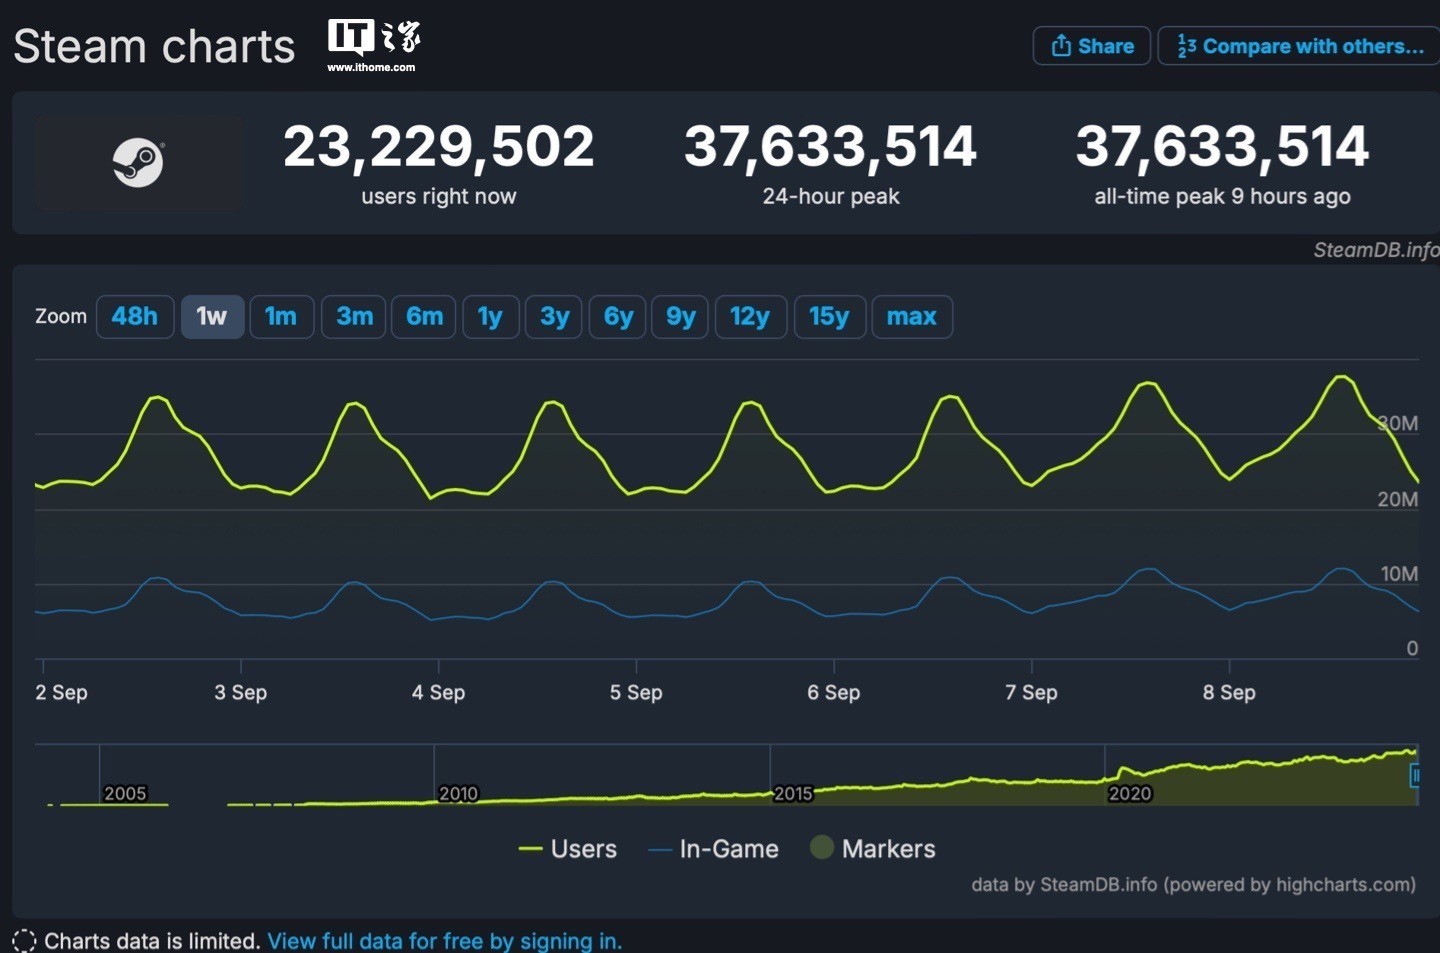
Task: Open Compare with others dropdown
Action: tap(1300, 46)
